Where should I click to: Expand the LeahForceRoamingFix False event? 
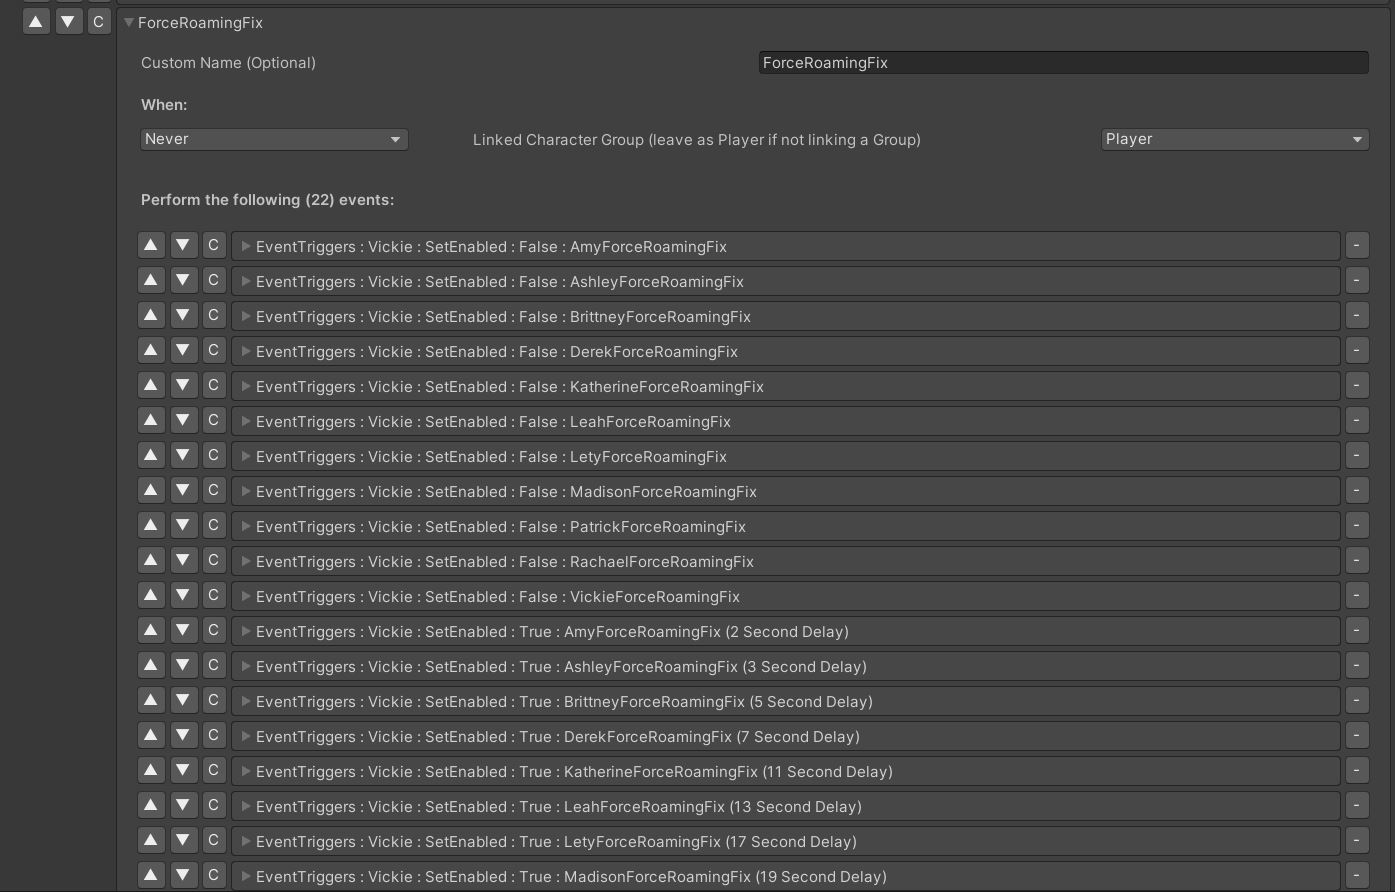click(246, 421)
